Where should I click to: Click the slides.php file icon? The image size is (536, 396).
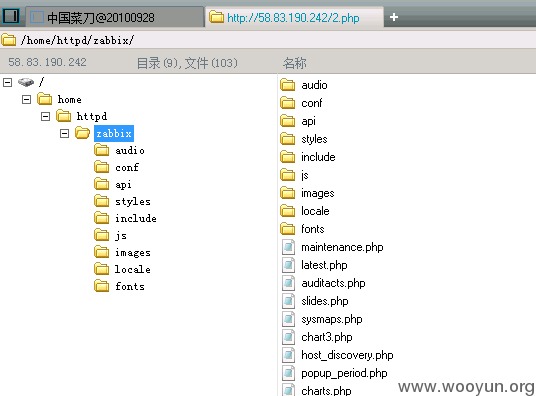(x=288, y=301)
